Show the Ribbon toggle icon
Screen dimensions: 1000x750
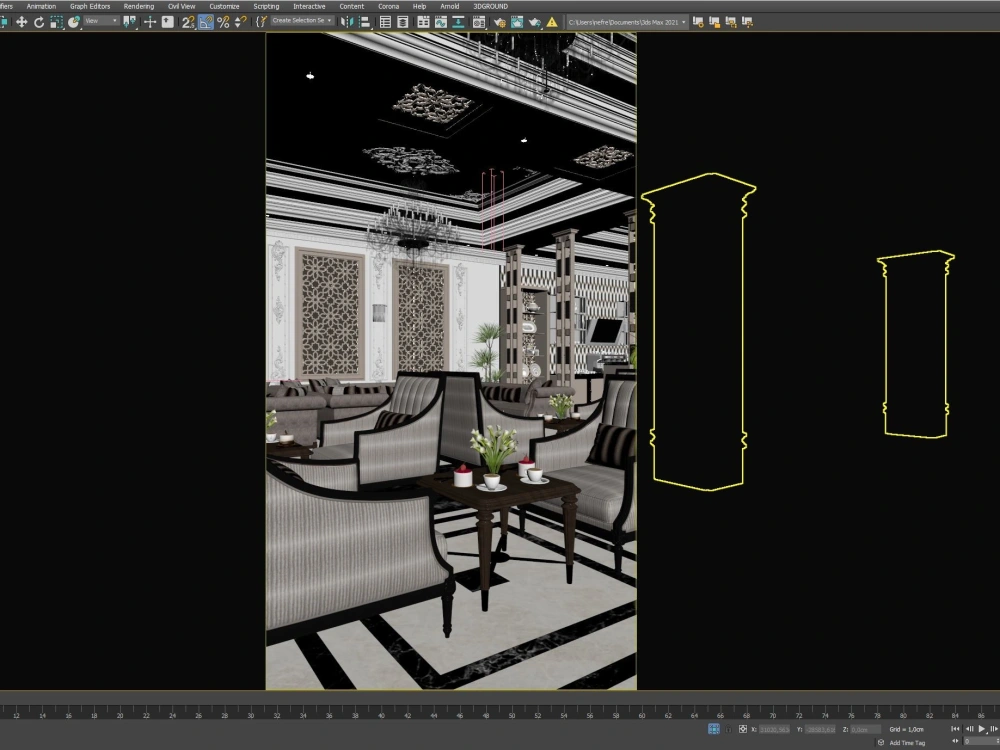coord(423,22)
